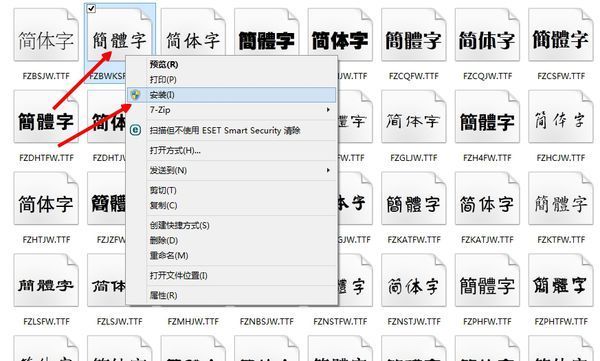The height and width of the screenshot is (361, 600).
Task: Click the FZNSTJW.TTF font file icon
Action: (414, 280)
